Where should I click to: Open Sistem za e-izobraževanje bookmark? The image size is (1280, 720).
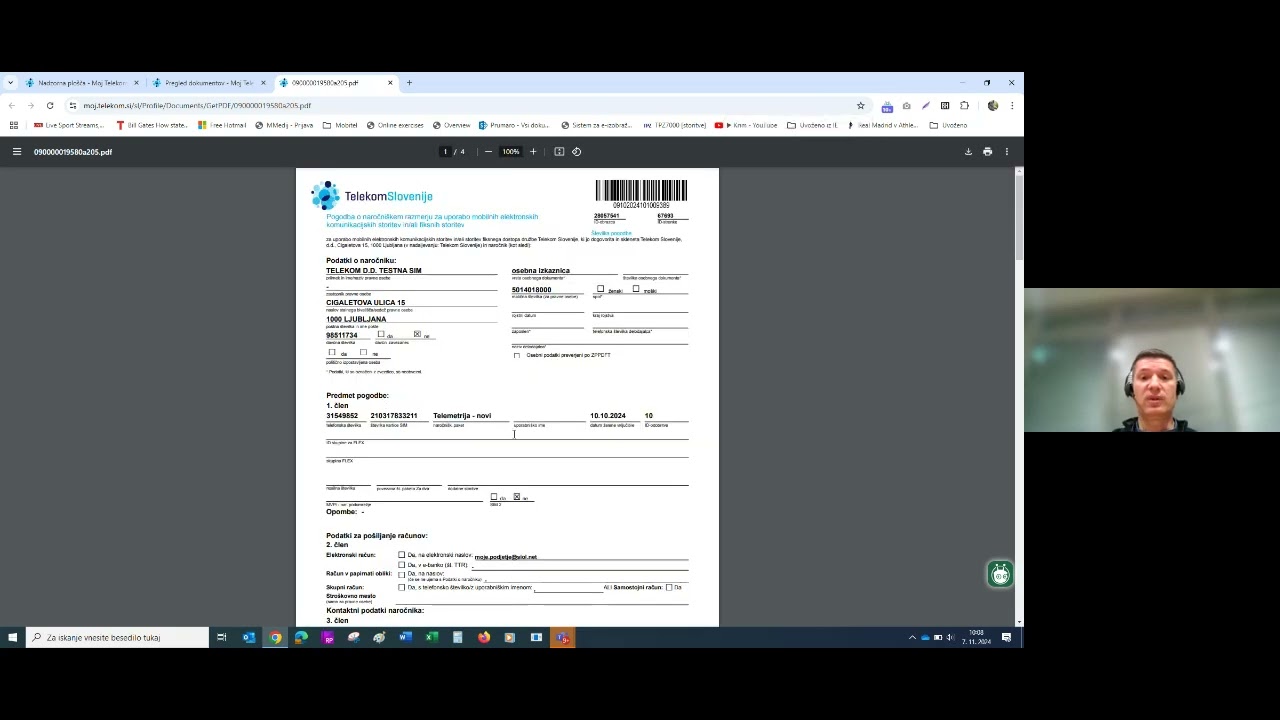(596, 125)
